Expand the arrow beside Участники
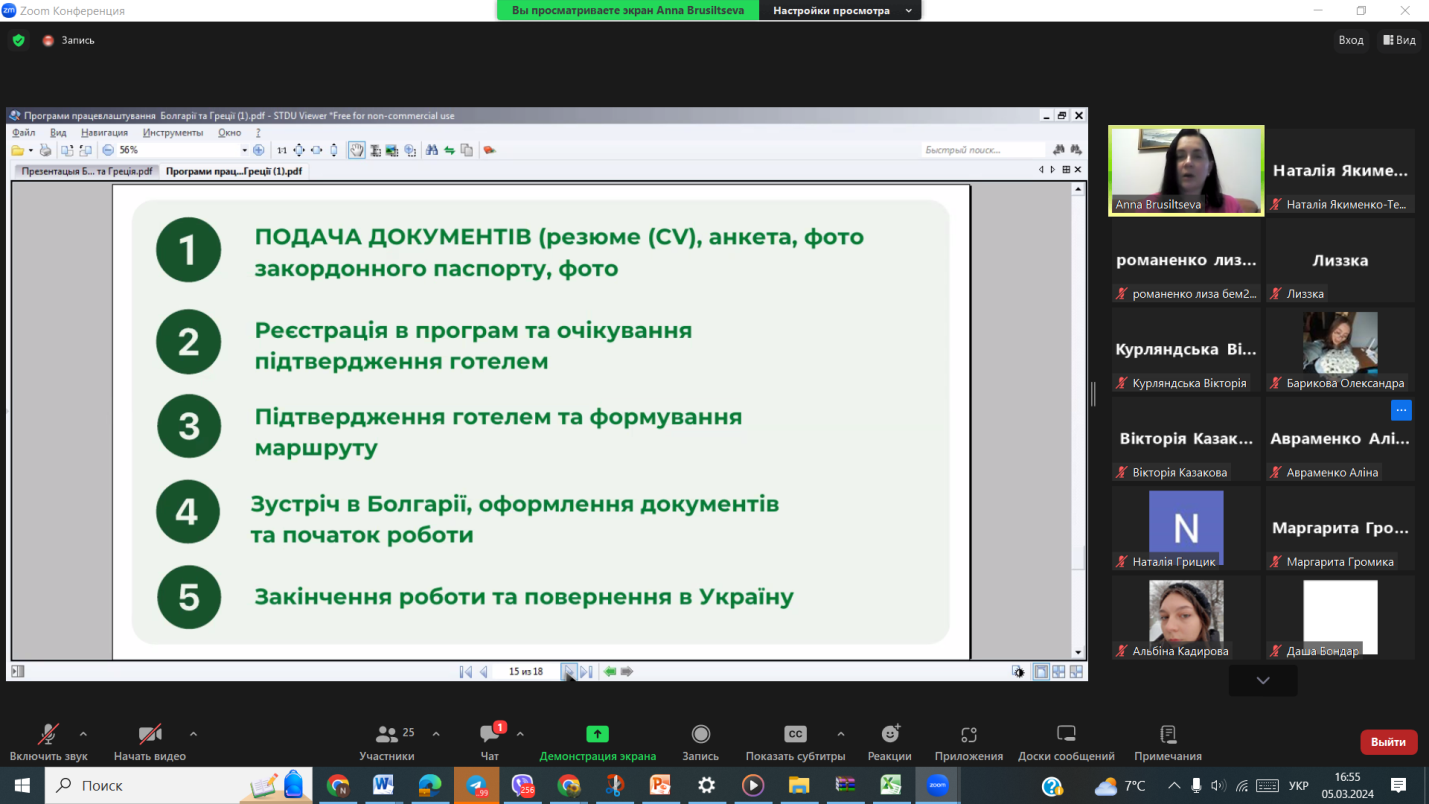The height and width of the screenshot is (804, 1429). pyautogui.click(x=436, y=734)
